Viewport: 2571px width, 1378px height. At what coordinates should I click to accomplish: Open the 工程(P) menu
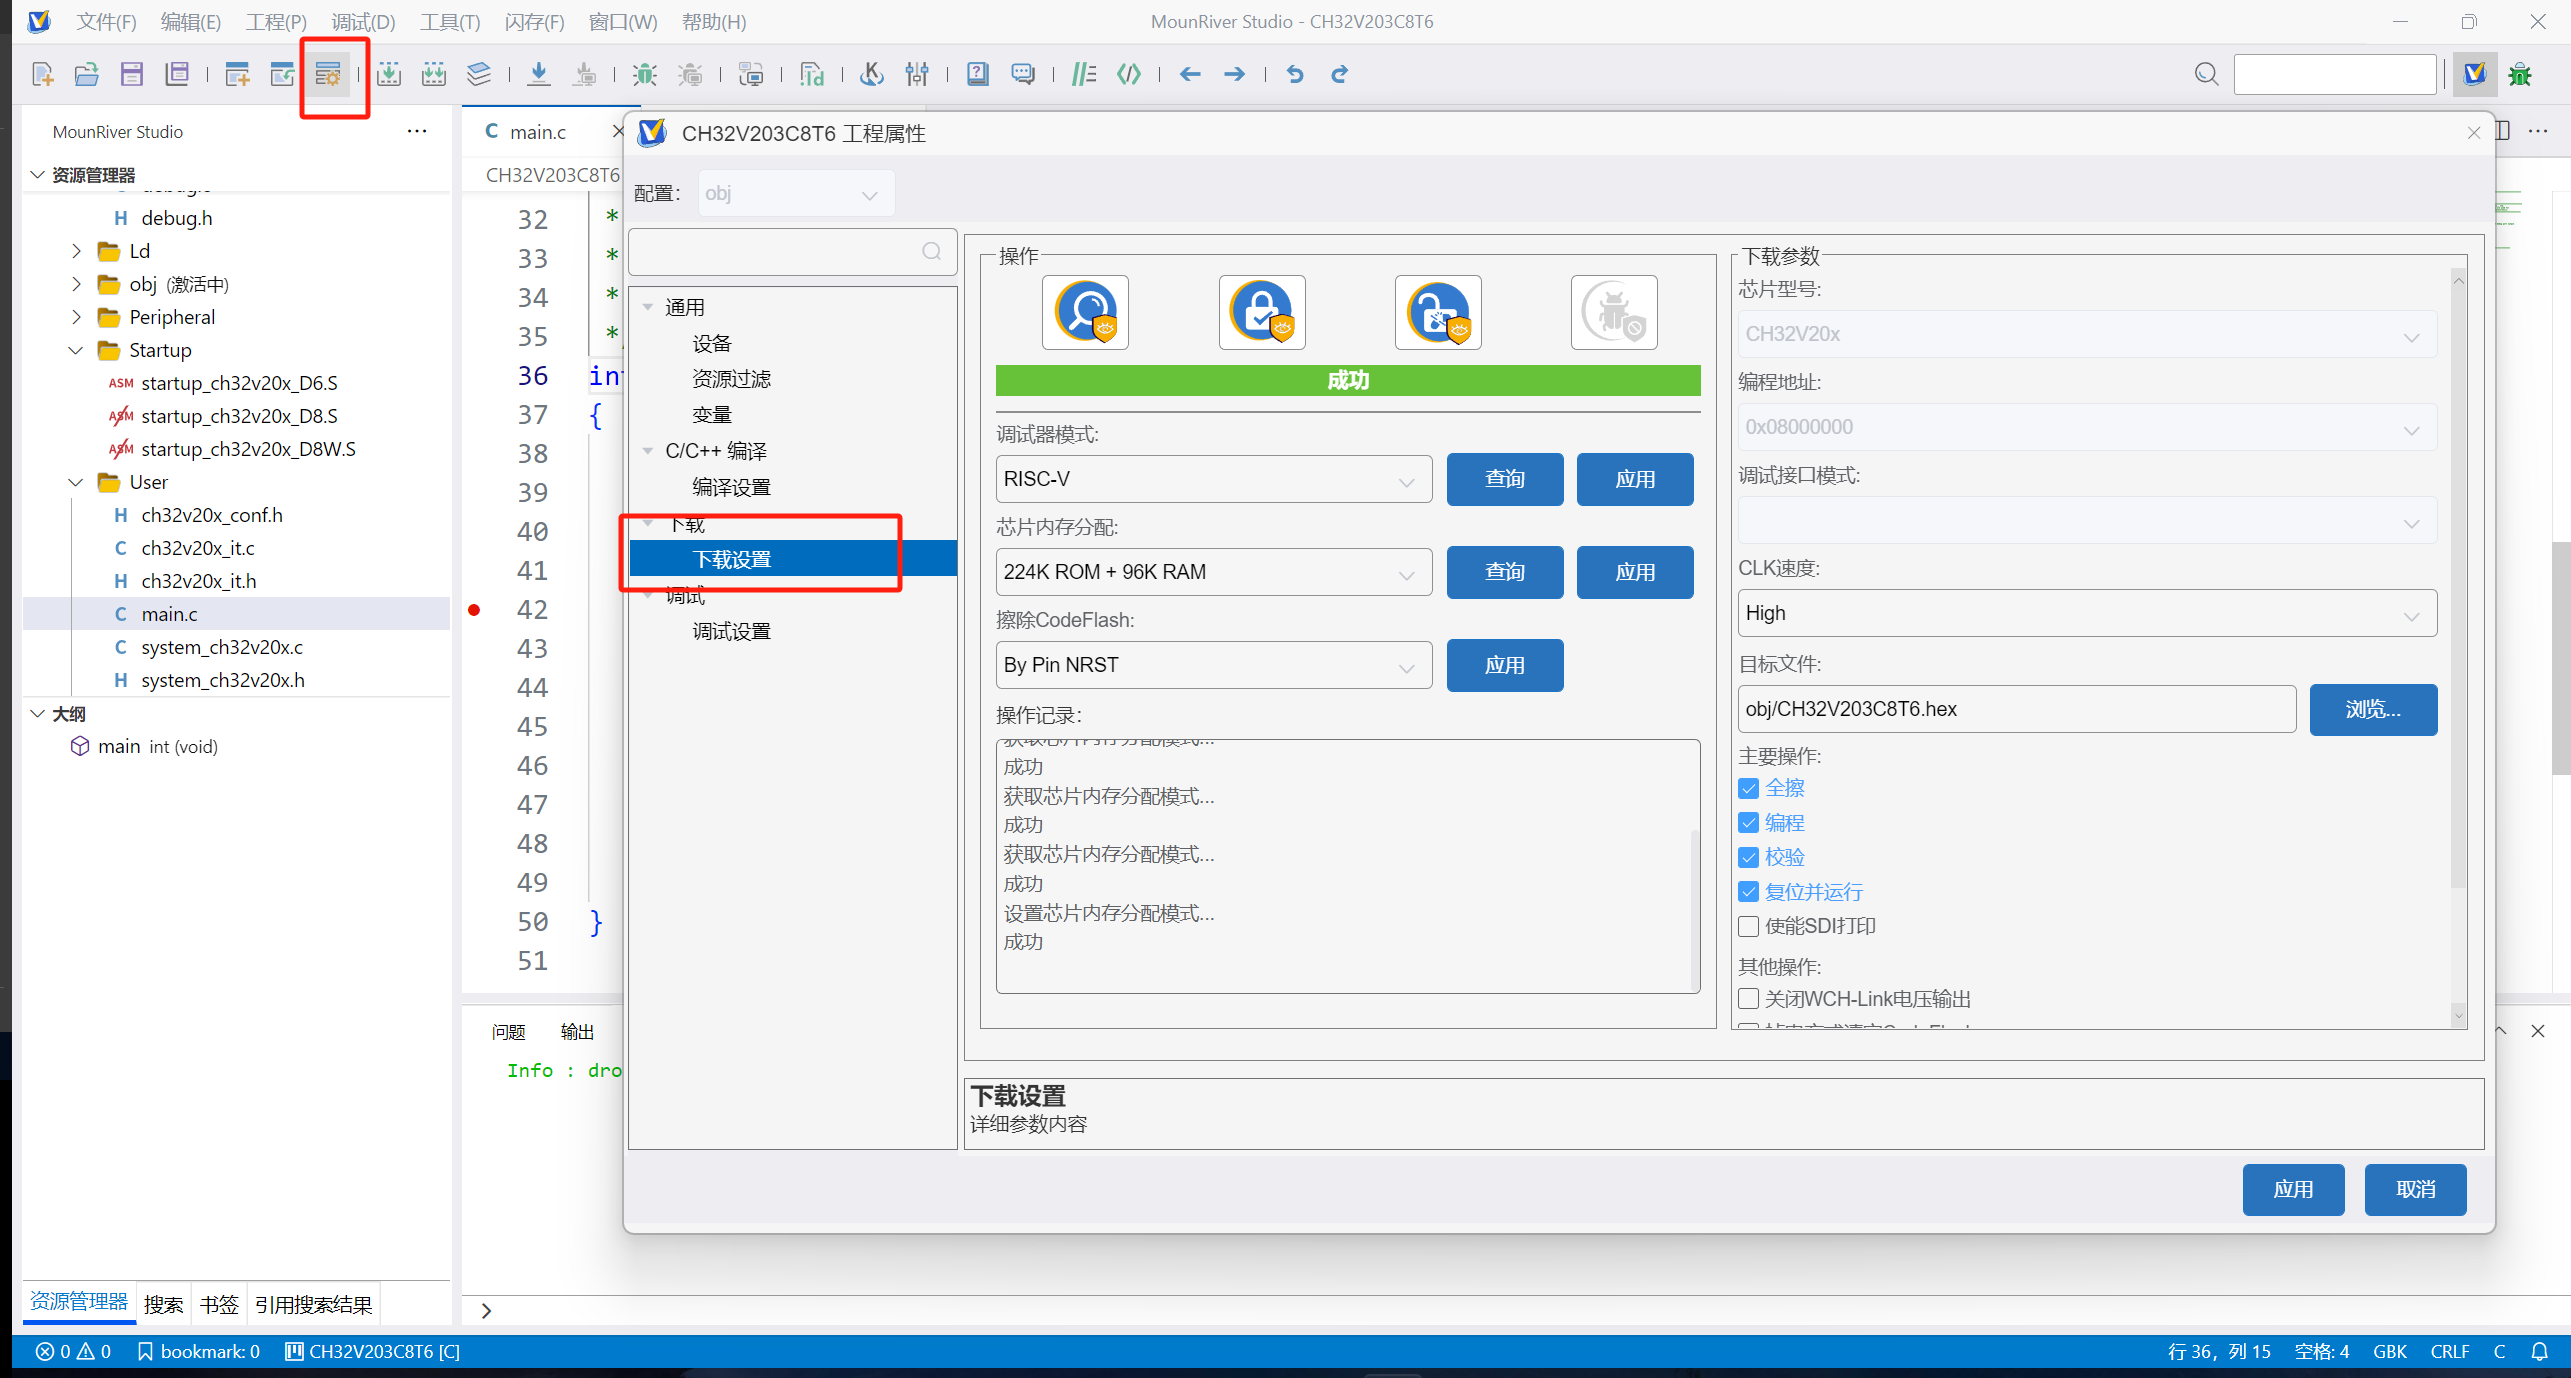pyautogui.click(x=276, y=22)
